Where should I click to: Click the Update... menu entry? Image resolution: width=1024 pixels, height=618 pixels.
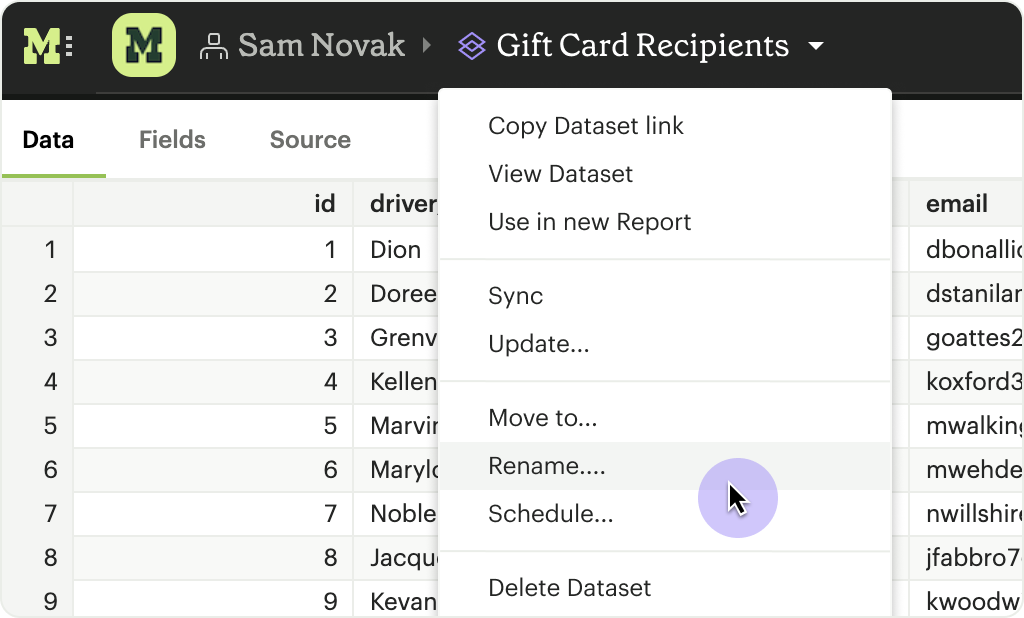click(x=538, y=344)
